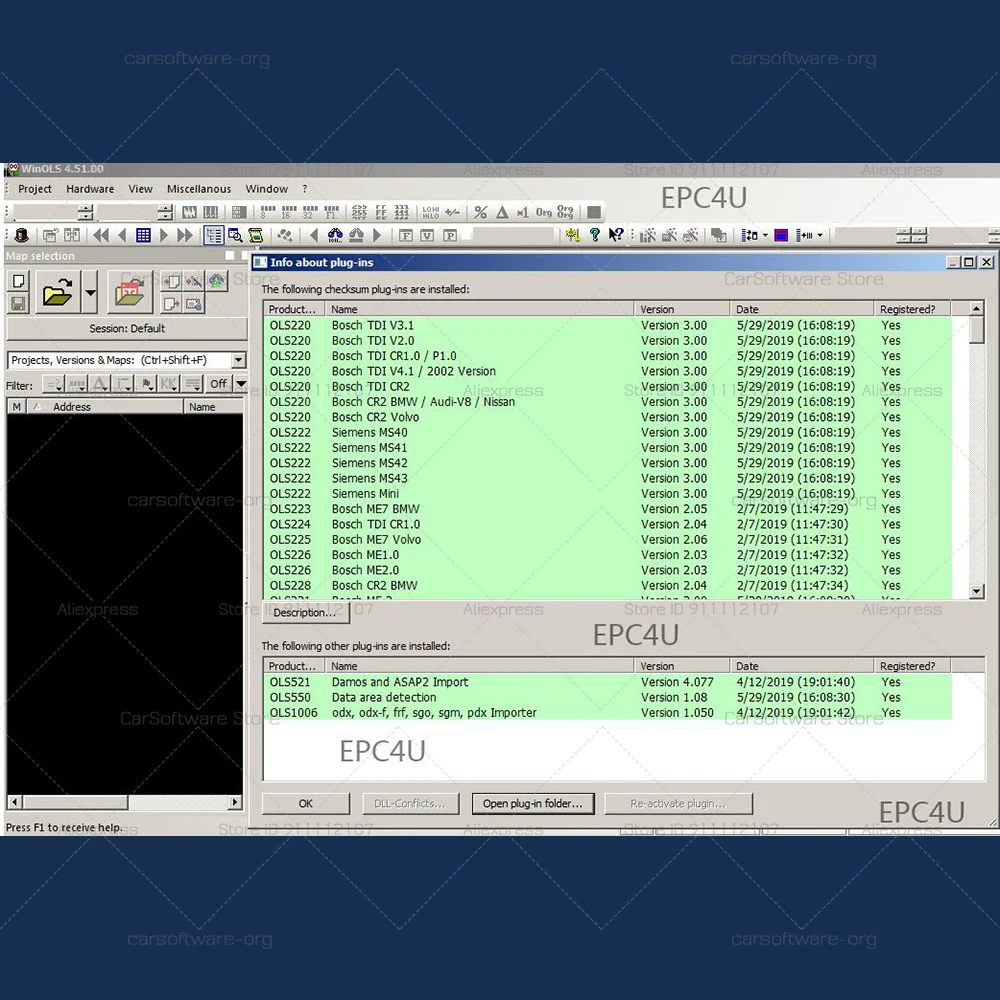Image resolution: width=1000 pixels, height=1000 pixels.
Task: Toggle the filter Off button
Action: coord(218,384)
